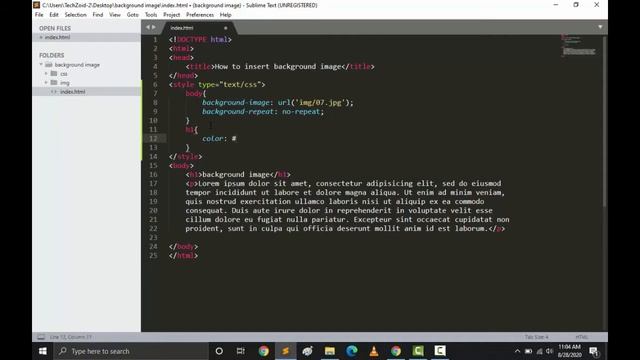
Task: Open the Find menu
Action: coord(98,15)
